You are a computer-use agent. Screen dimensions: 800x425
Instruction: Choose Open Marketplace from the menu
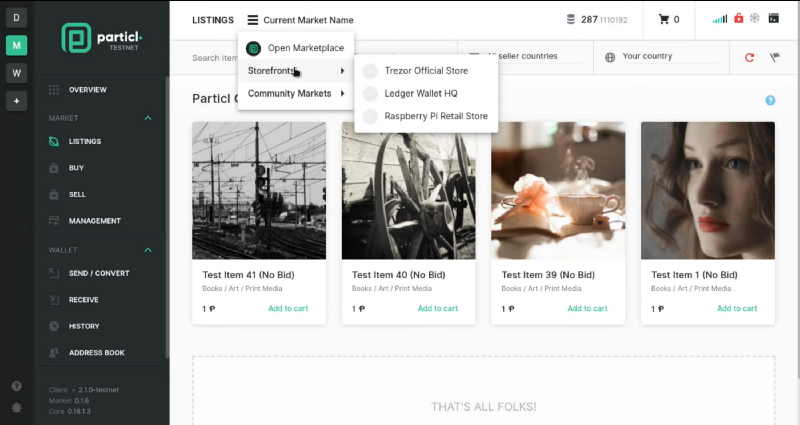pyautogui.click(x=296, y=48)
